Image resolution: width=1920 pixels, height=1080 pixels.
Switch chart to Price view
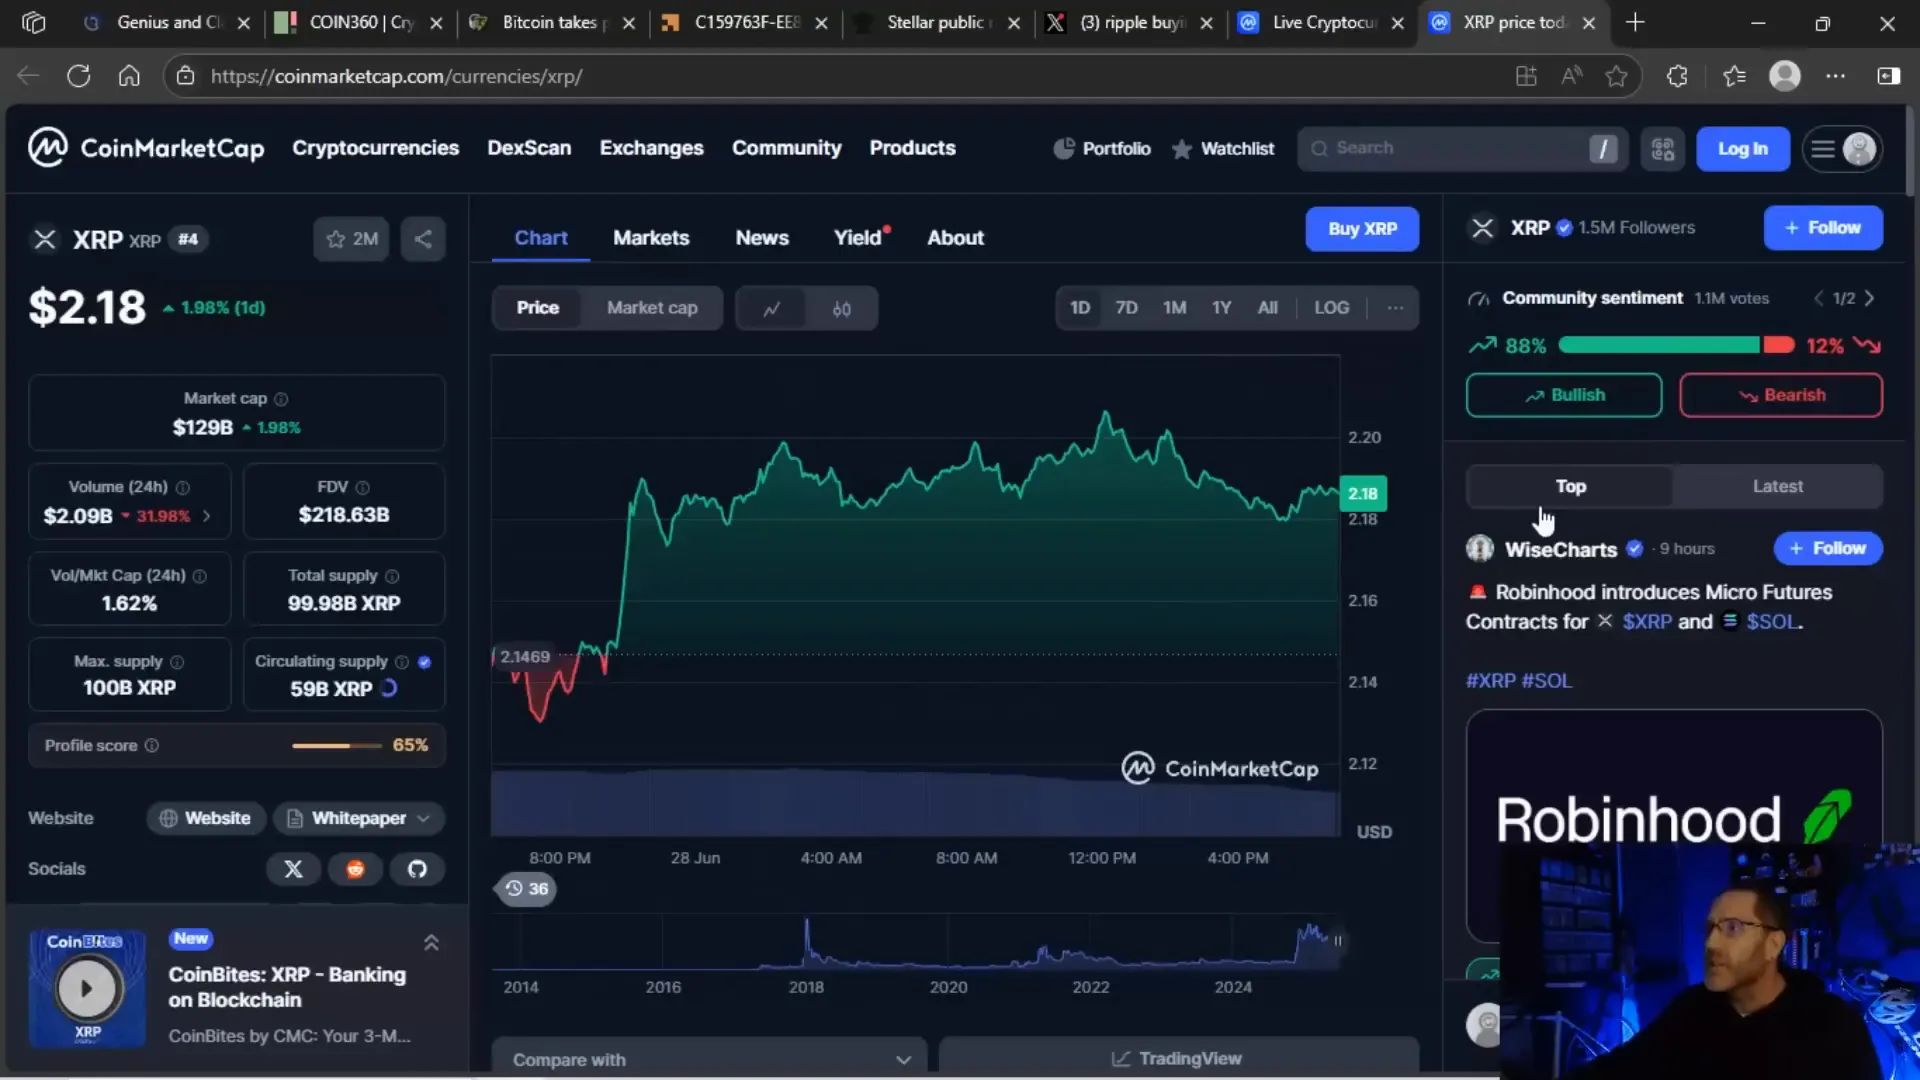point(538,308)
